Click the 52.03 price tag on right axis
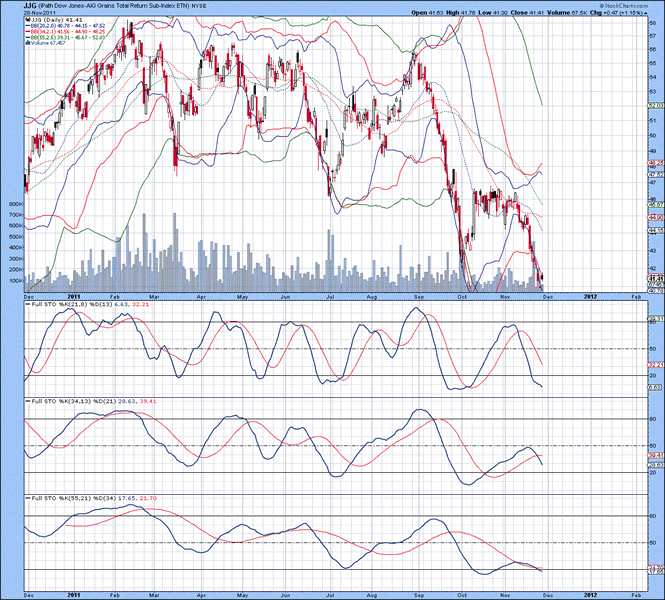 click(x=656, y=105)
